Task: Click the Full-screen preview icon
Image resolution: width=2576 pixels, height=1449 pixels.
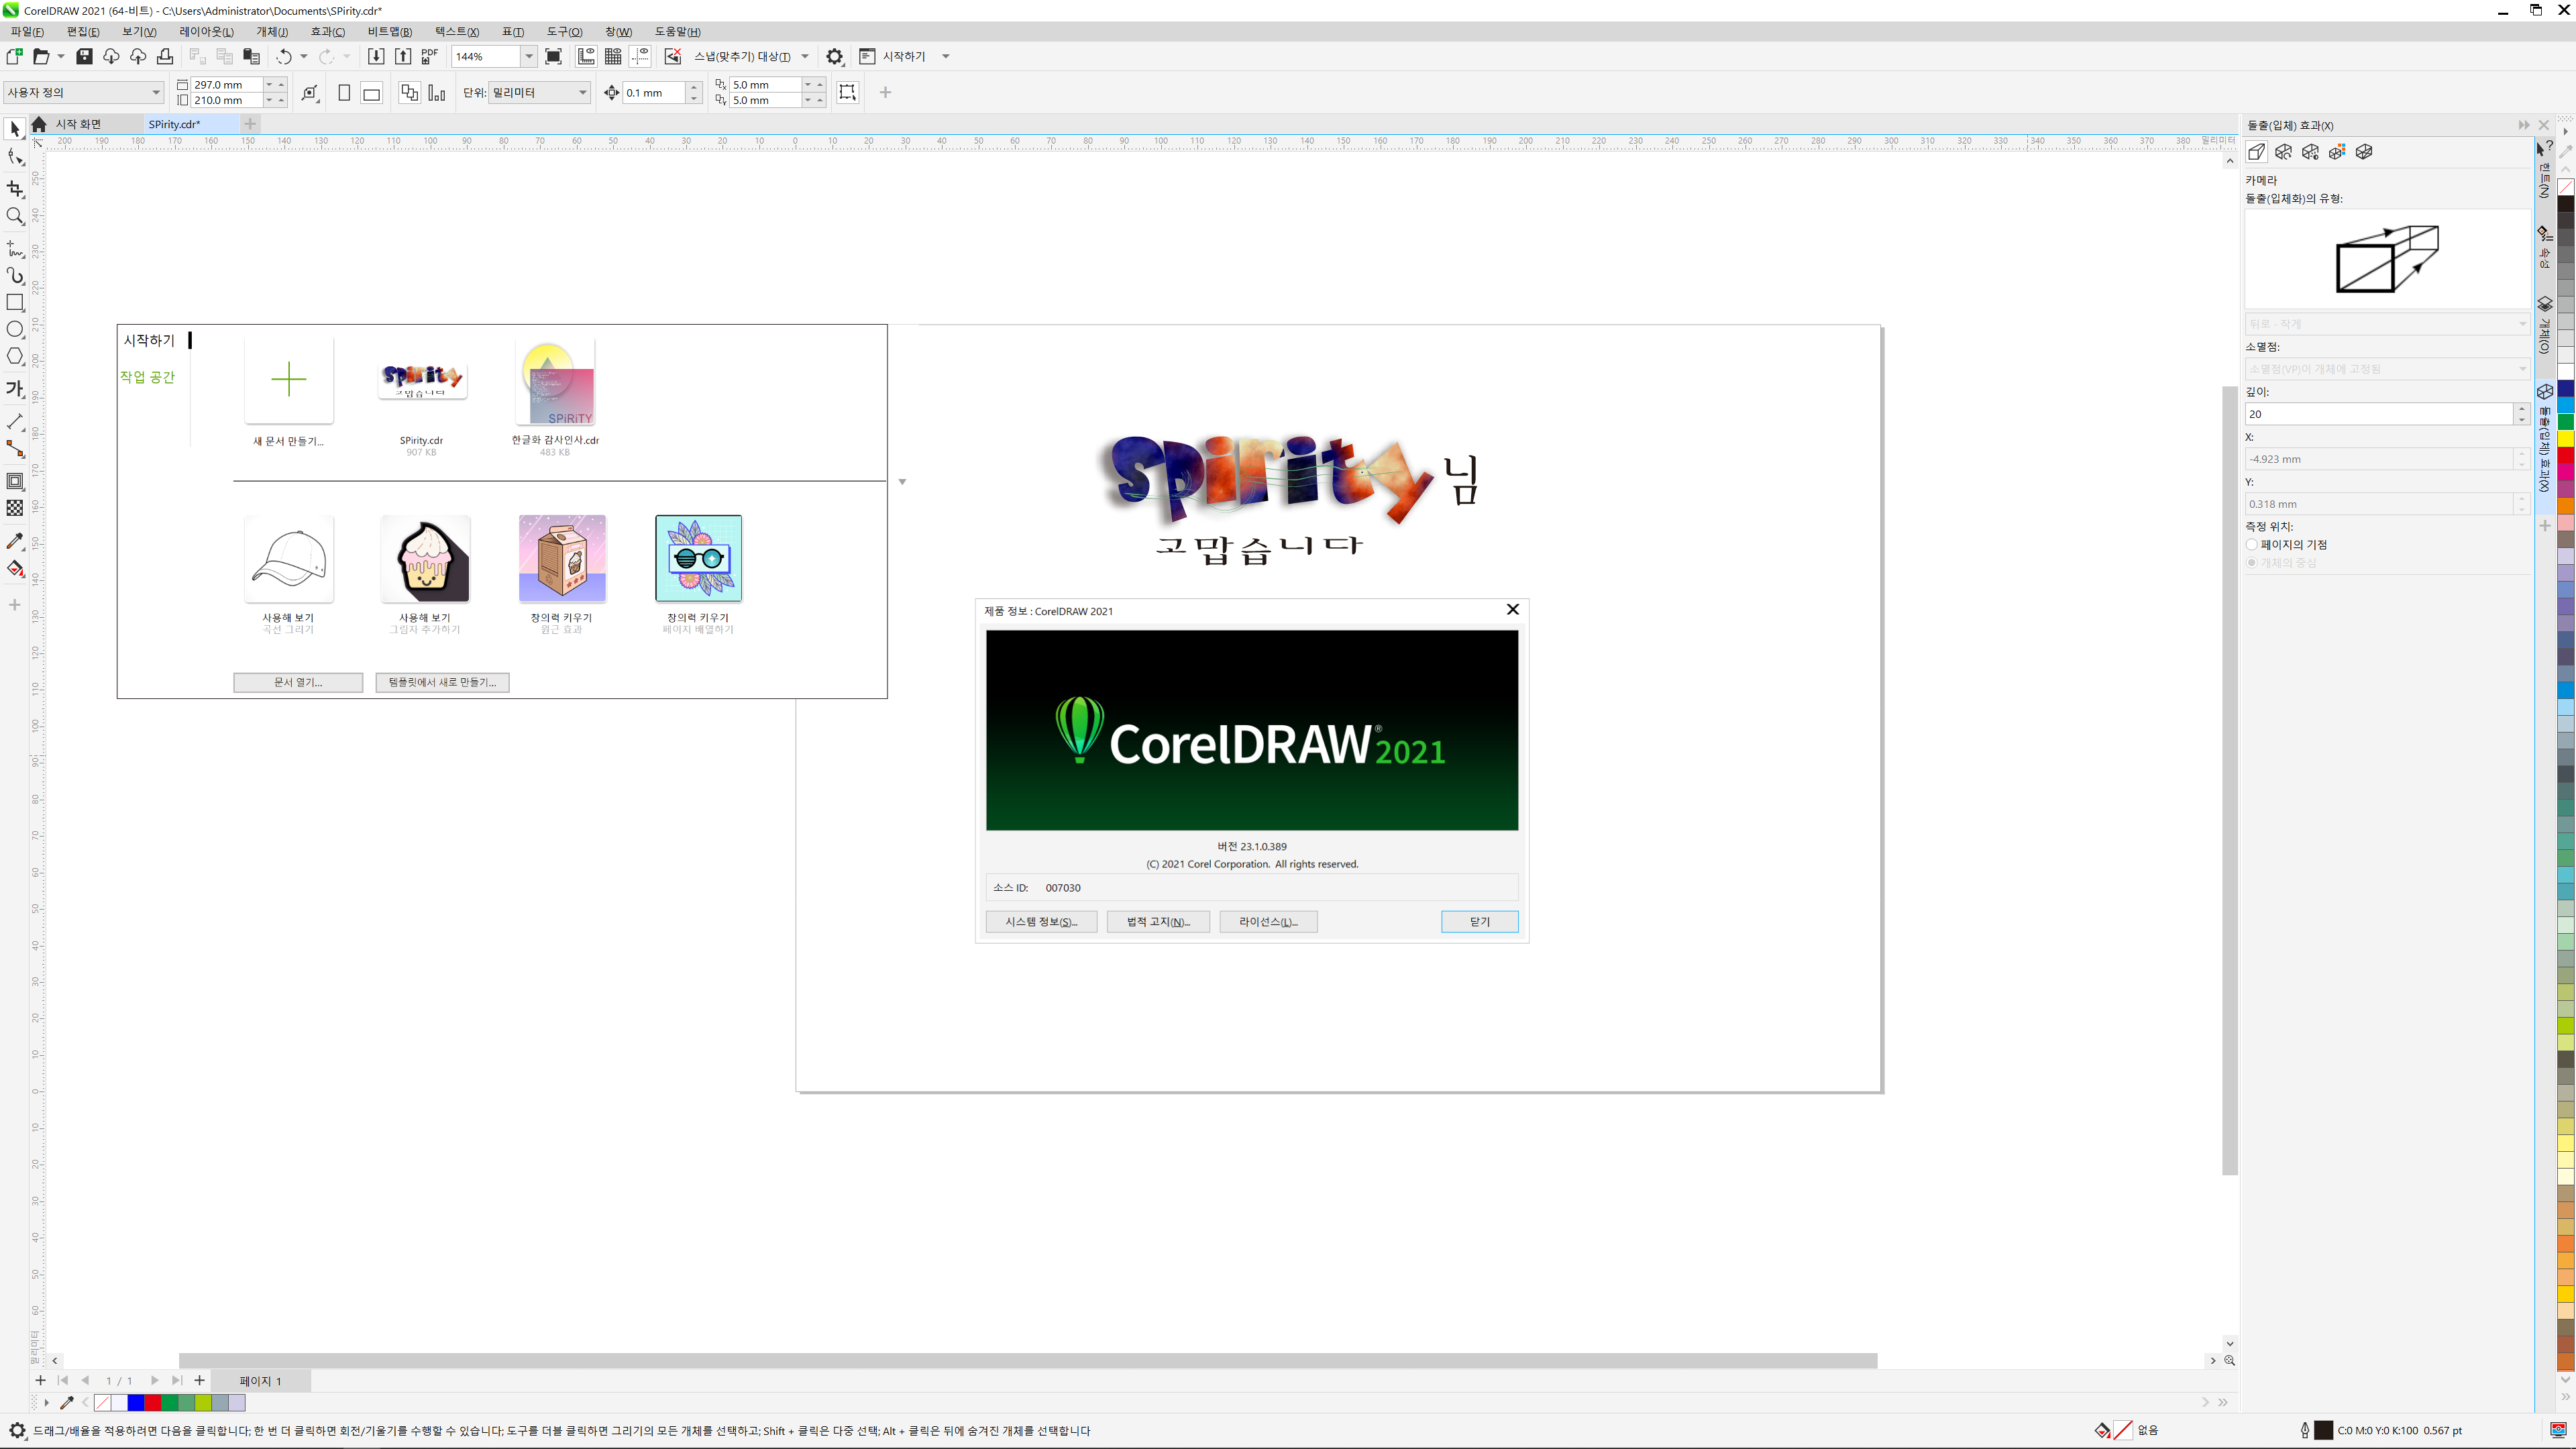Action: tap(553, 56)
